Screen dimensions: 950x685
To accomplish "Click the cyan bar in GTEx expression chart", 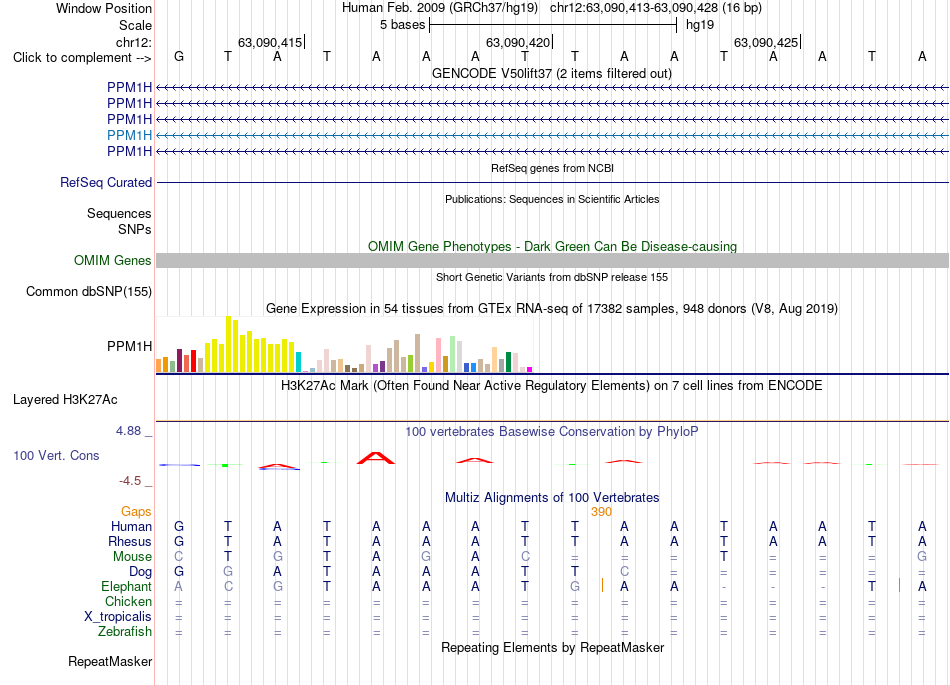I will (298, 362).
